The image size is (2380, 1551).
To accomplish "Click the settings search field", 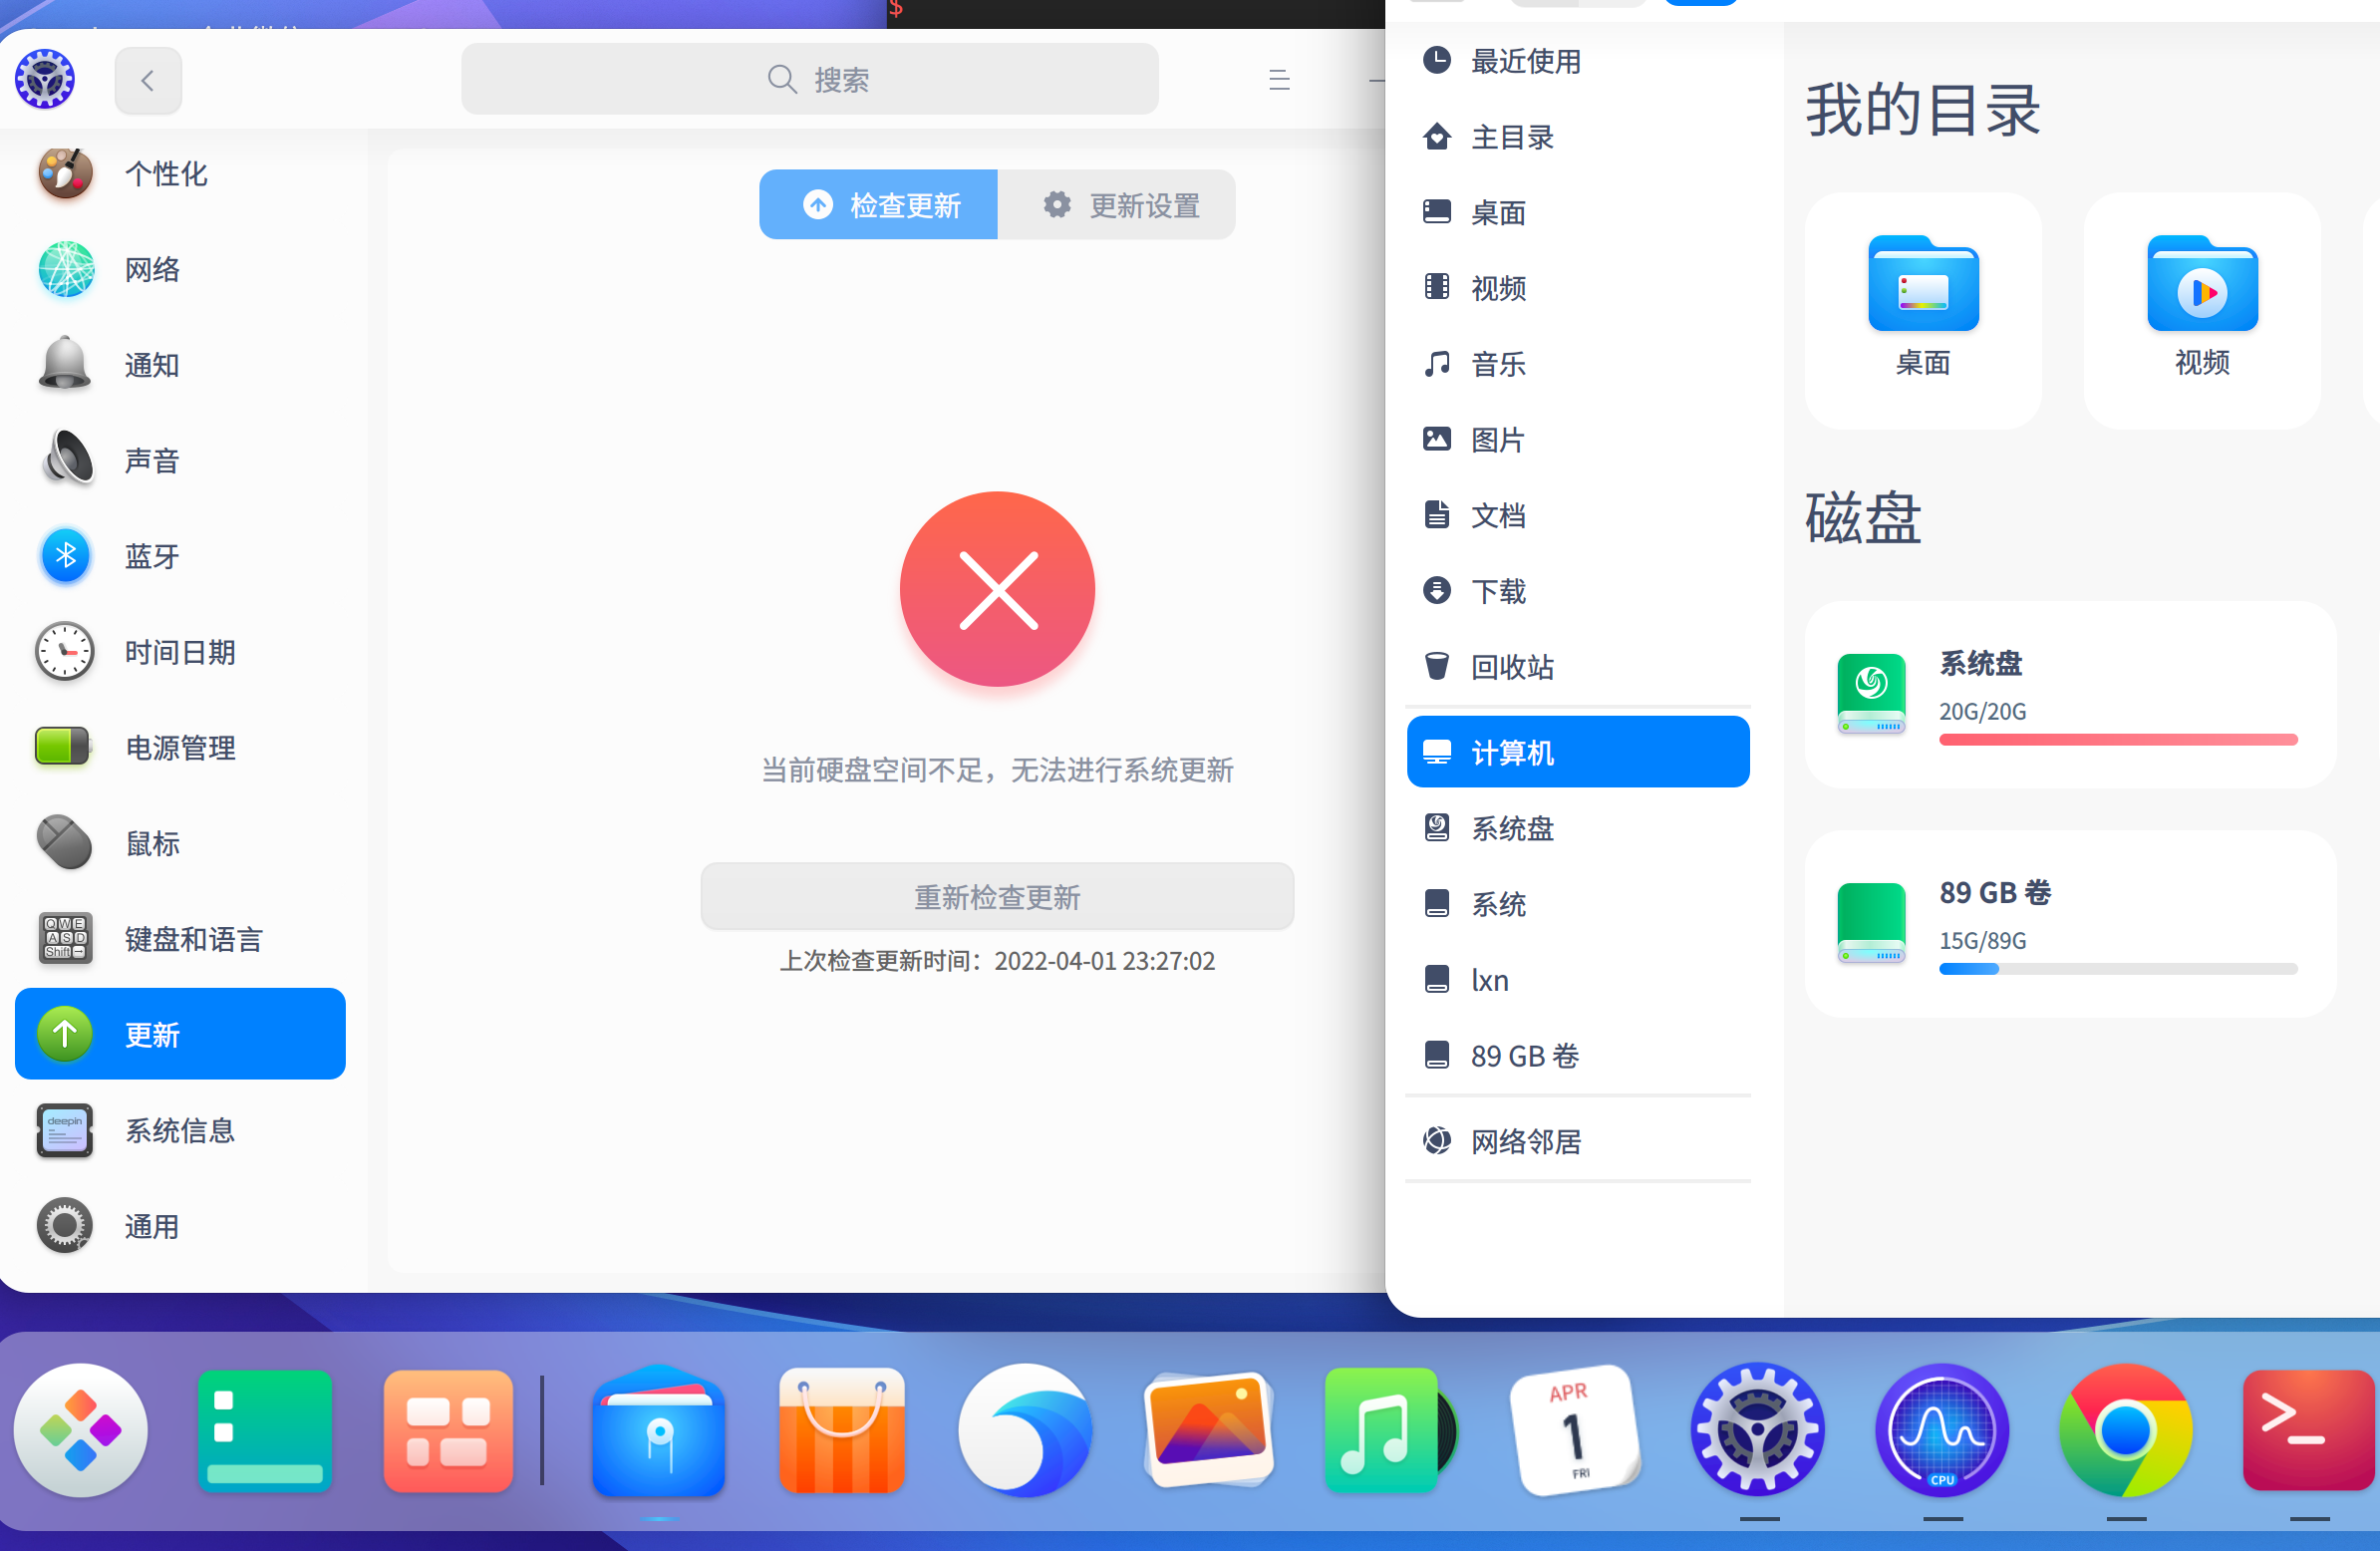I will pos(810,80).
